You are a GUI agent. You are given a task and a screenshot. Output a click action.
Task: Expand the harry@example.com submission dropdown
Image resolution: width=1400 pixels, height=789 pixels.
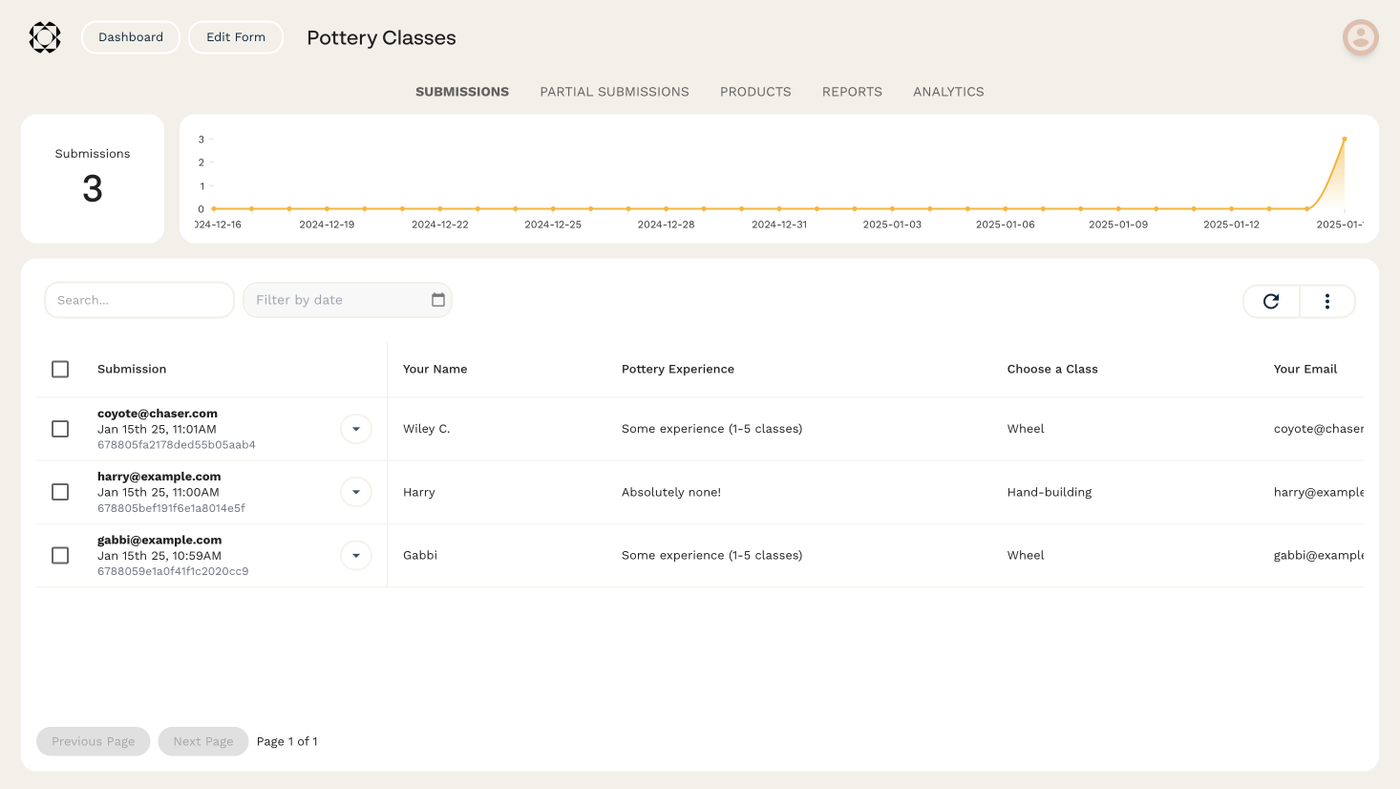356,492
